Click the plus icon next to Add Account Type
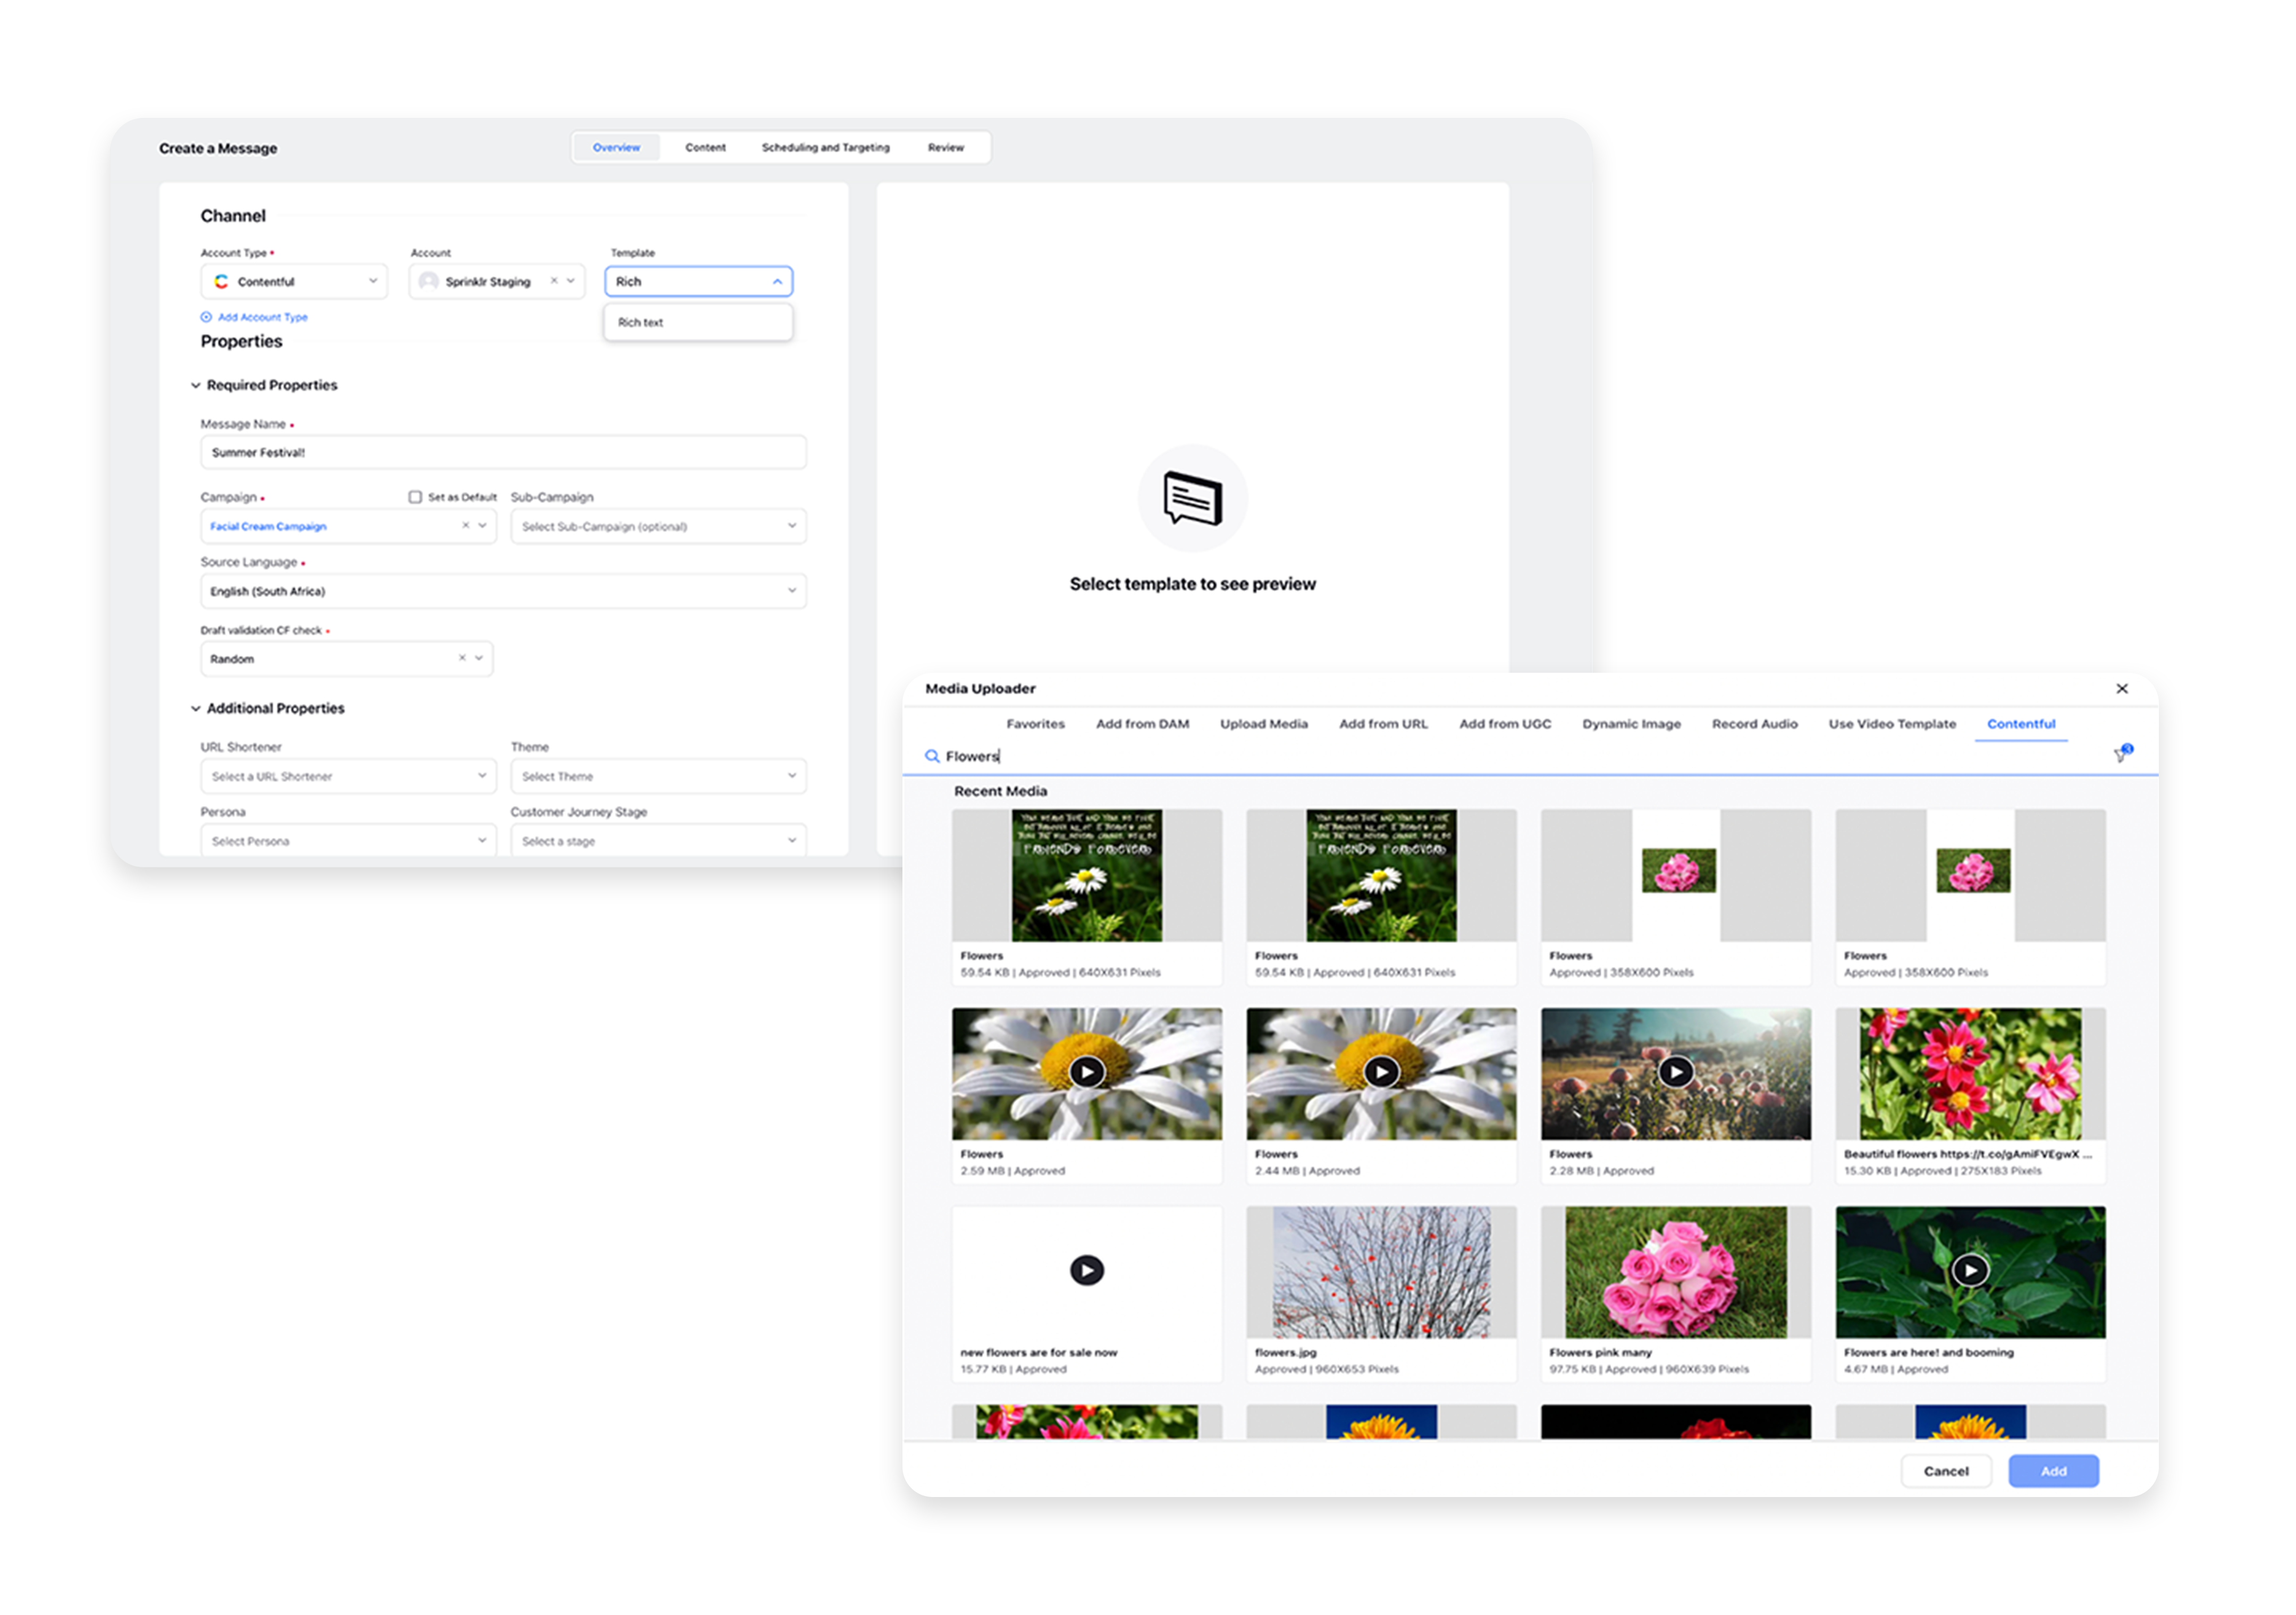 click(205, 317)
